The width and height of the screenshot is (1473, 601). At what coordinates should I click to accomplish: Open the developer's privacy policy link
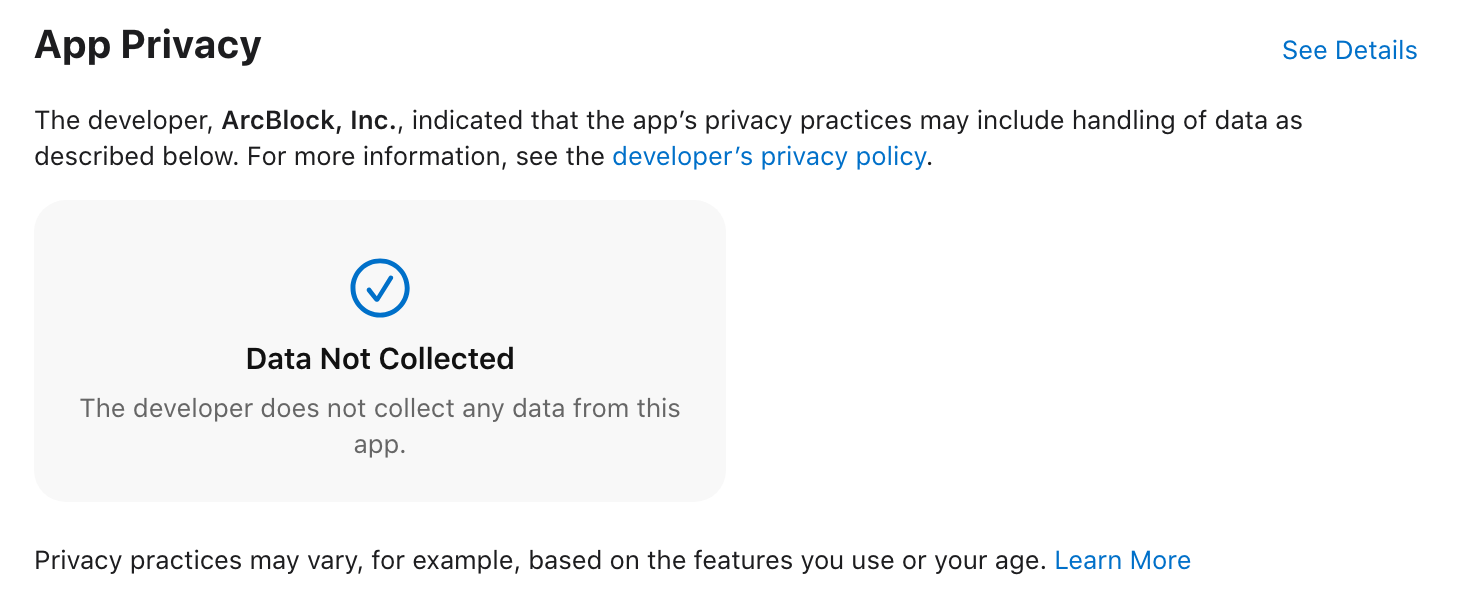click(x=768, y=157)
